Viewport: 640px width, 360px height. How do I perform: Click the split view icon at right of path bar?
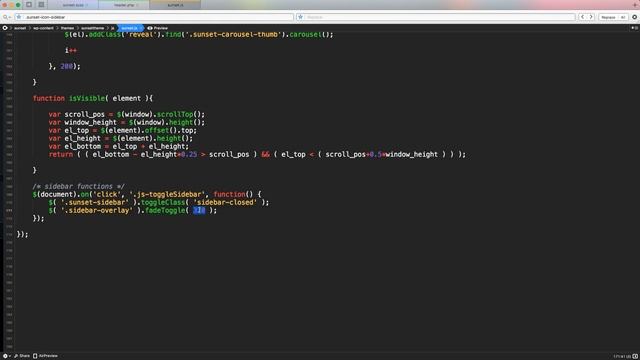coord(635,28)
